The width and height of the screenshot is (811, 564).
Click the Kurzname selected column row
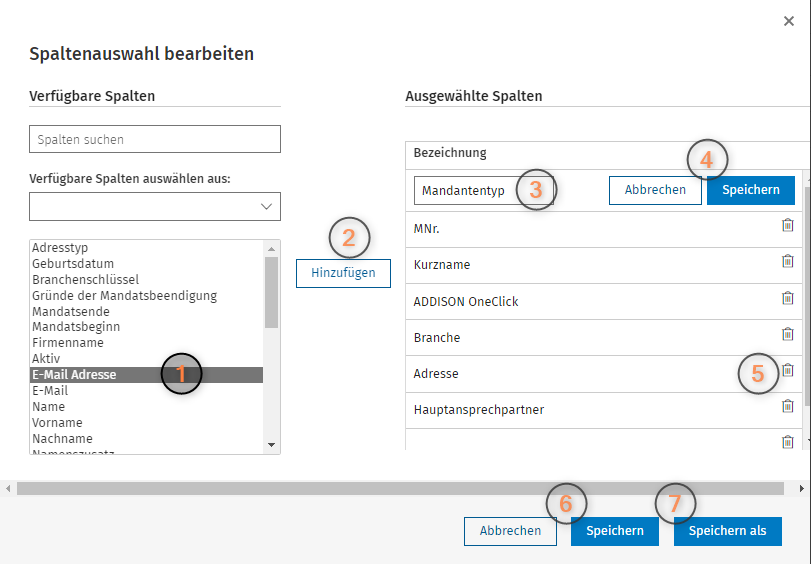click(x=604, y=265)
